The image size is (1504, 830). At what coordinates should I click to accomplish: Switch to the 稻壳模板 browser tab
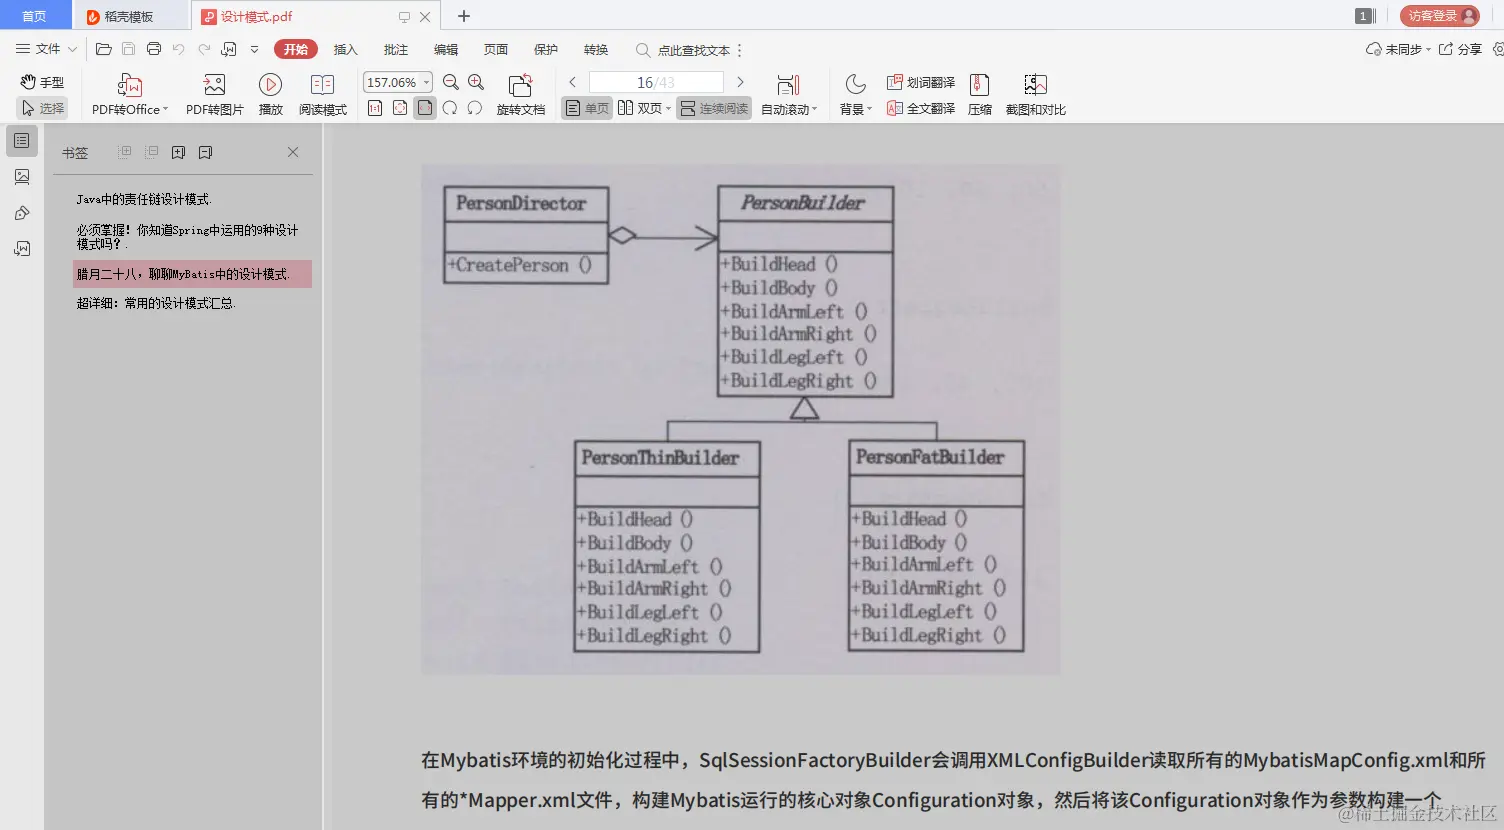point(130,15)
